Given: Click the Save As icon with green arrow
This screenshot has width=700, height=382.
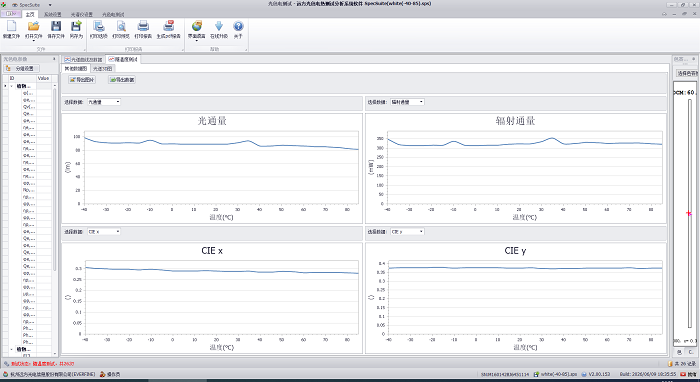Looking at the screenshot, I should [76, 29].
